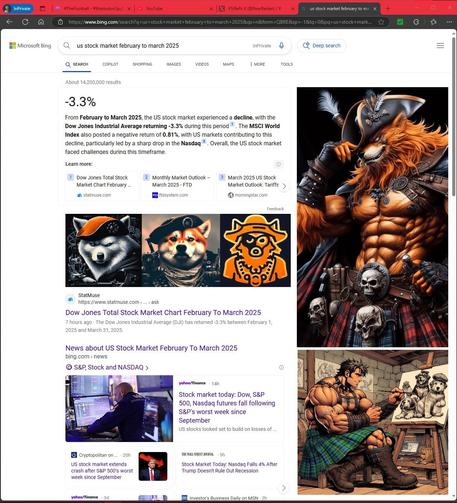Add page to favorites with the star icon
Image resolution: width=457 pixels, height=503 pixels.
(x=381, y=22)
